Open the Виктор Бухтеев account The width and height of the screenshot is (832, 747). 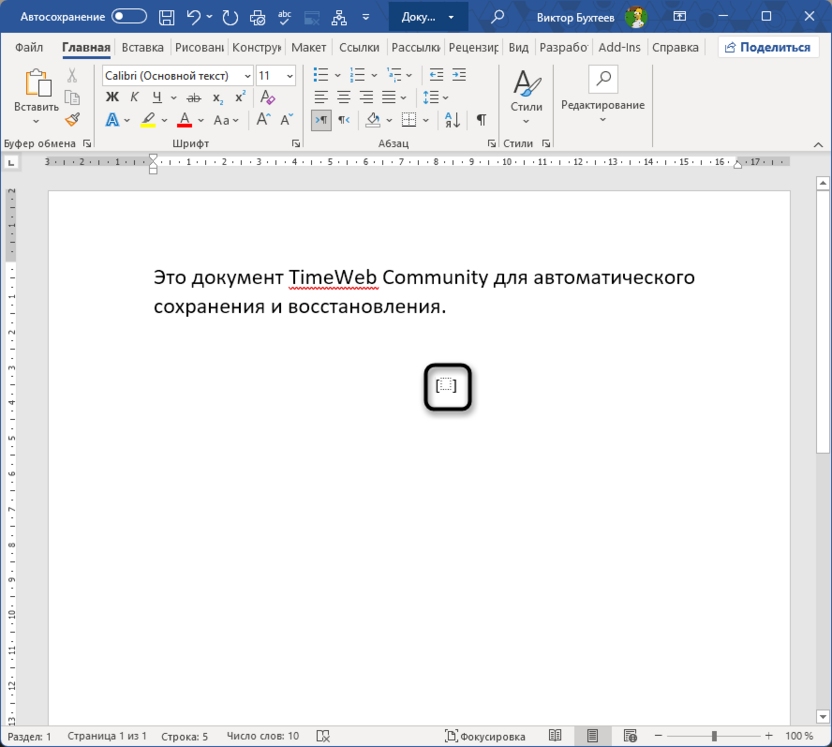591,18
